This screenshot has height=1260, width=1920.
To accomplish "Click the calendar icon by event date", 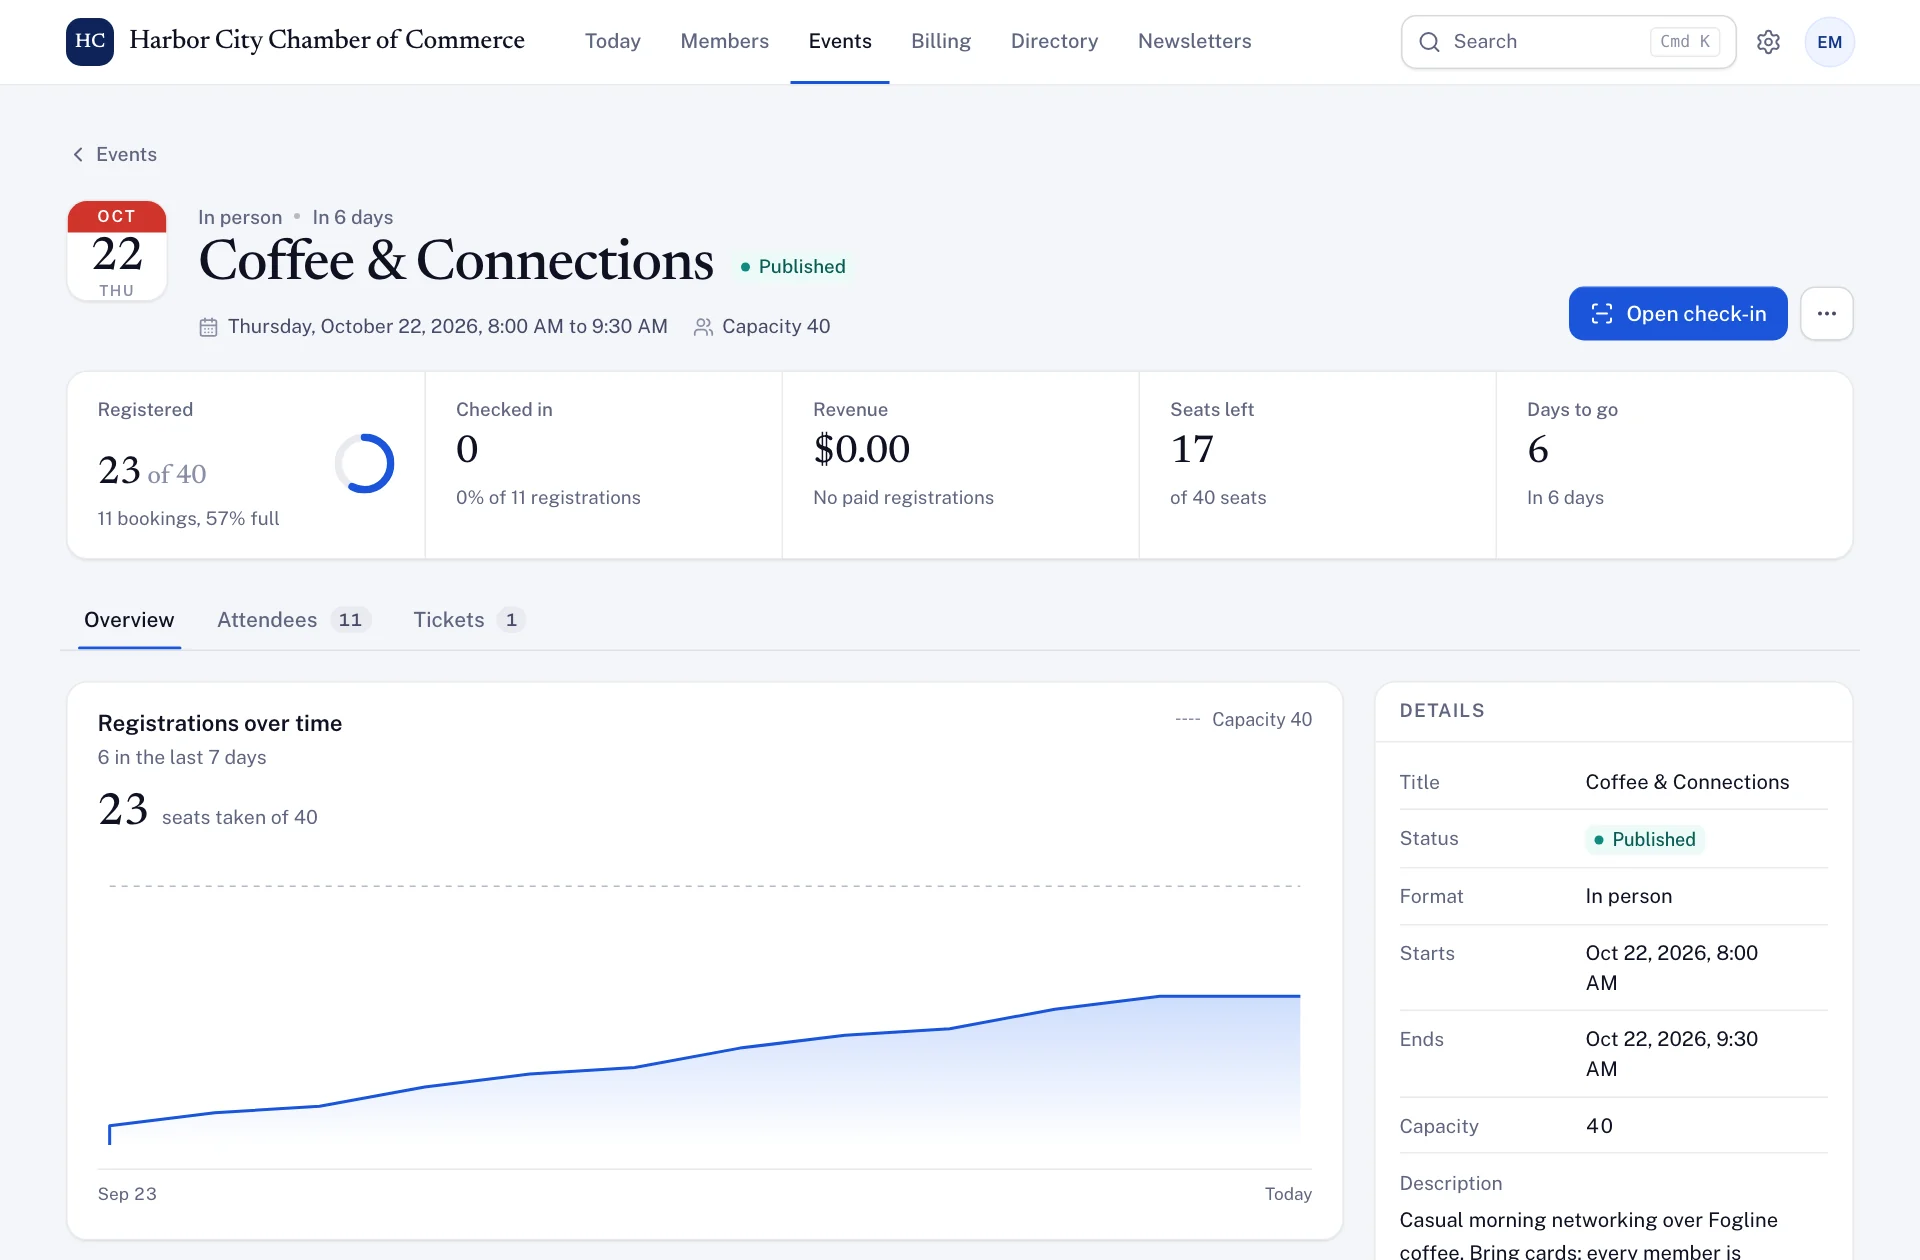I will click(x=208, y=327).
